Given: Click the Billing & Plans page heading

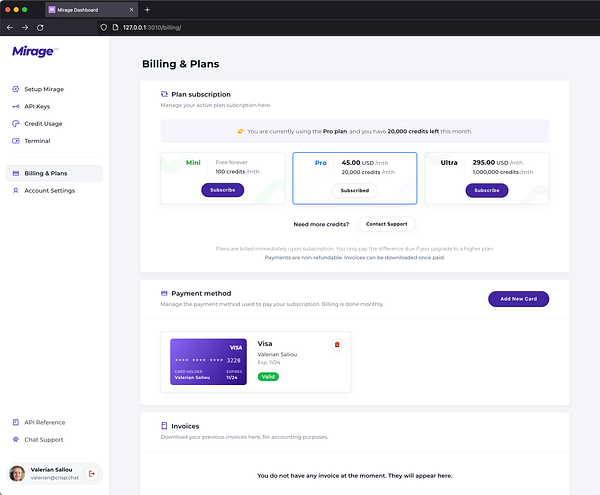Looking at the screenshot, I should tap(181, 64).
